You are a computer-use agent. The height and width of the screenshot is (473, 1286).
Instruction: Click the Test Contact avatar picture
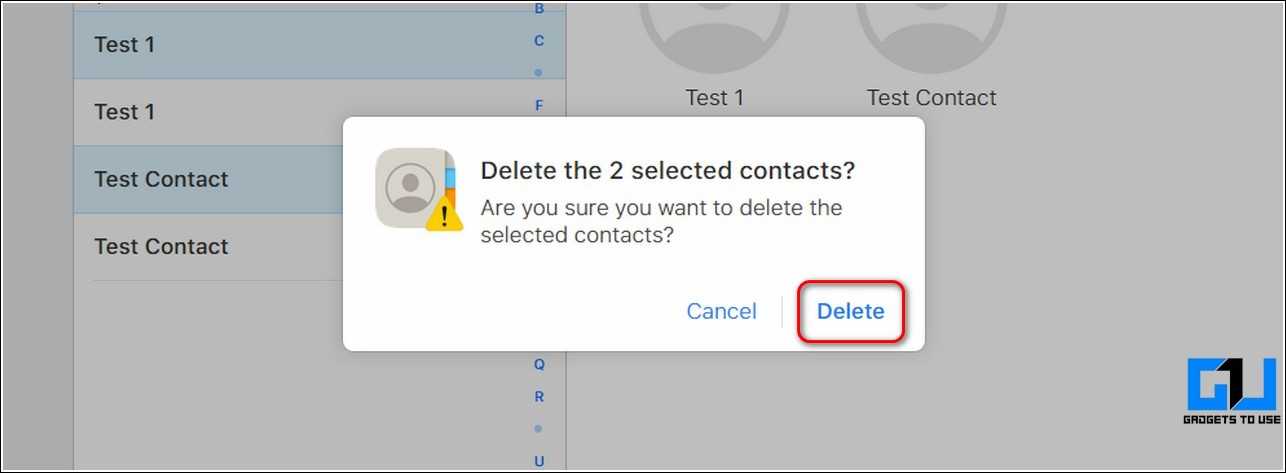click(x=931, y=30)
